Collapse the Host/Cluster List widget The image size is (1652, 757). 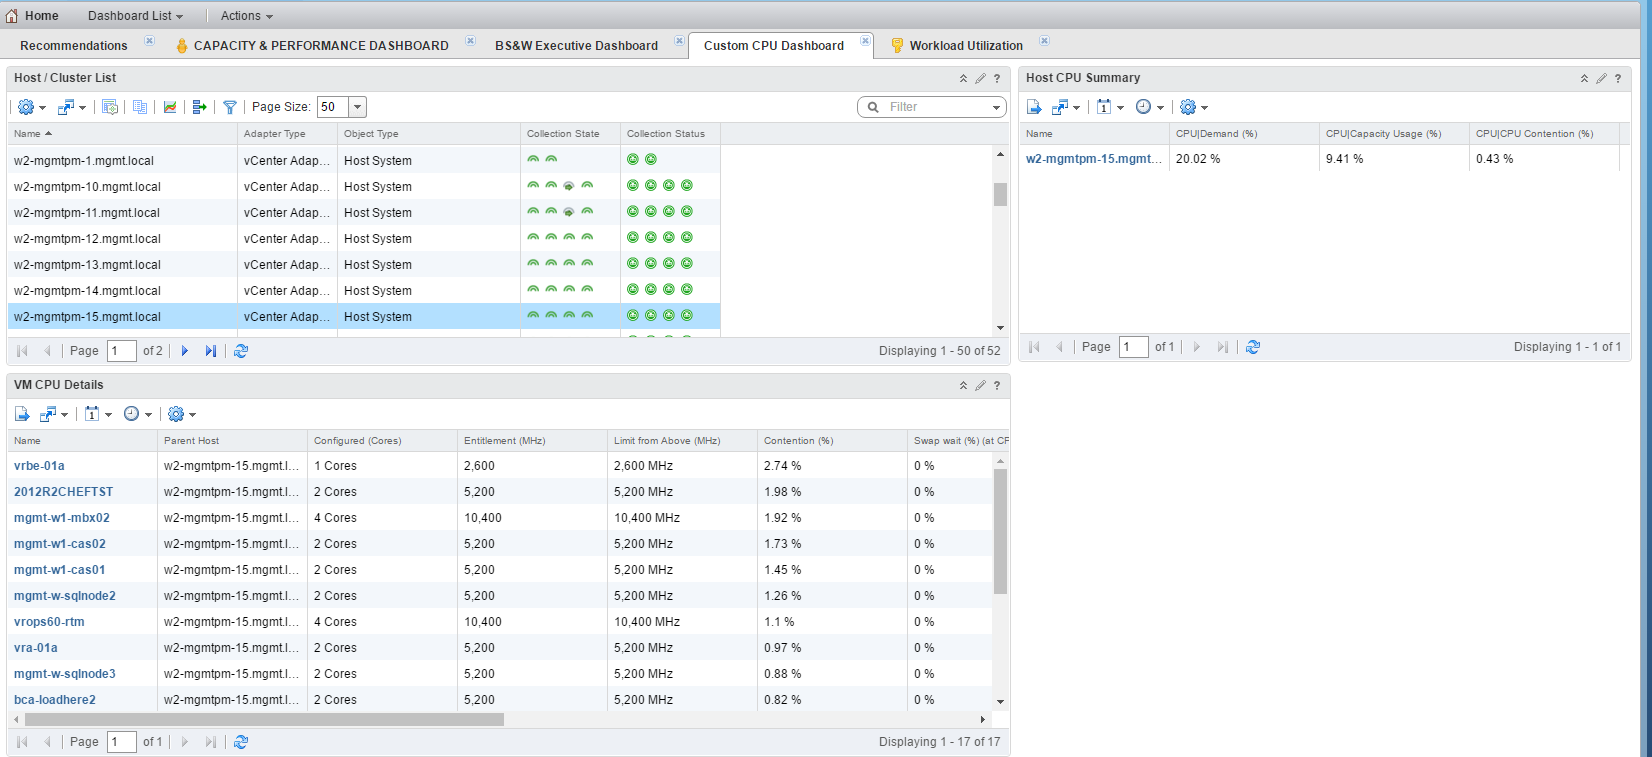pos(963,78)
